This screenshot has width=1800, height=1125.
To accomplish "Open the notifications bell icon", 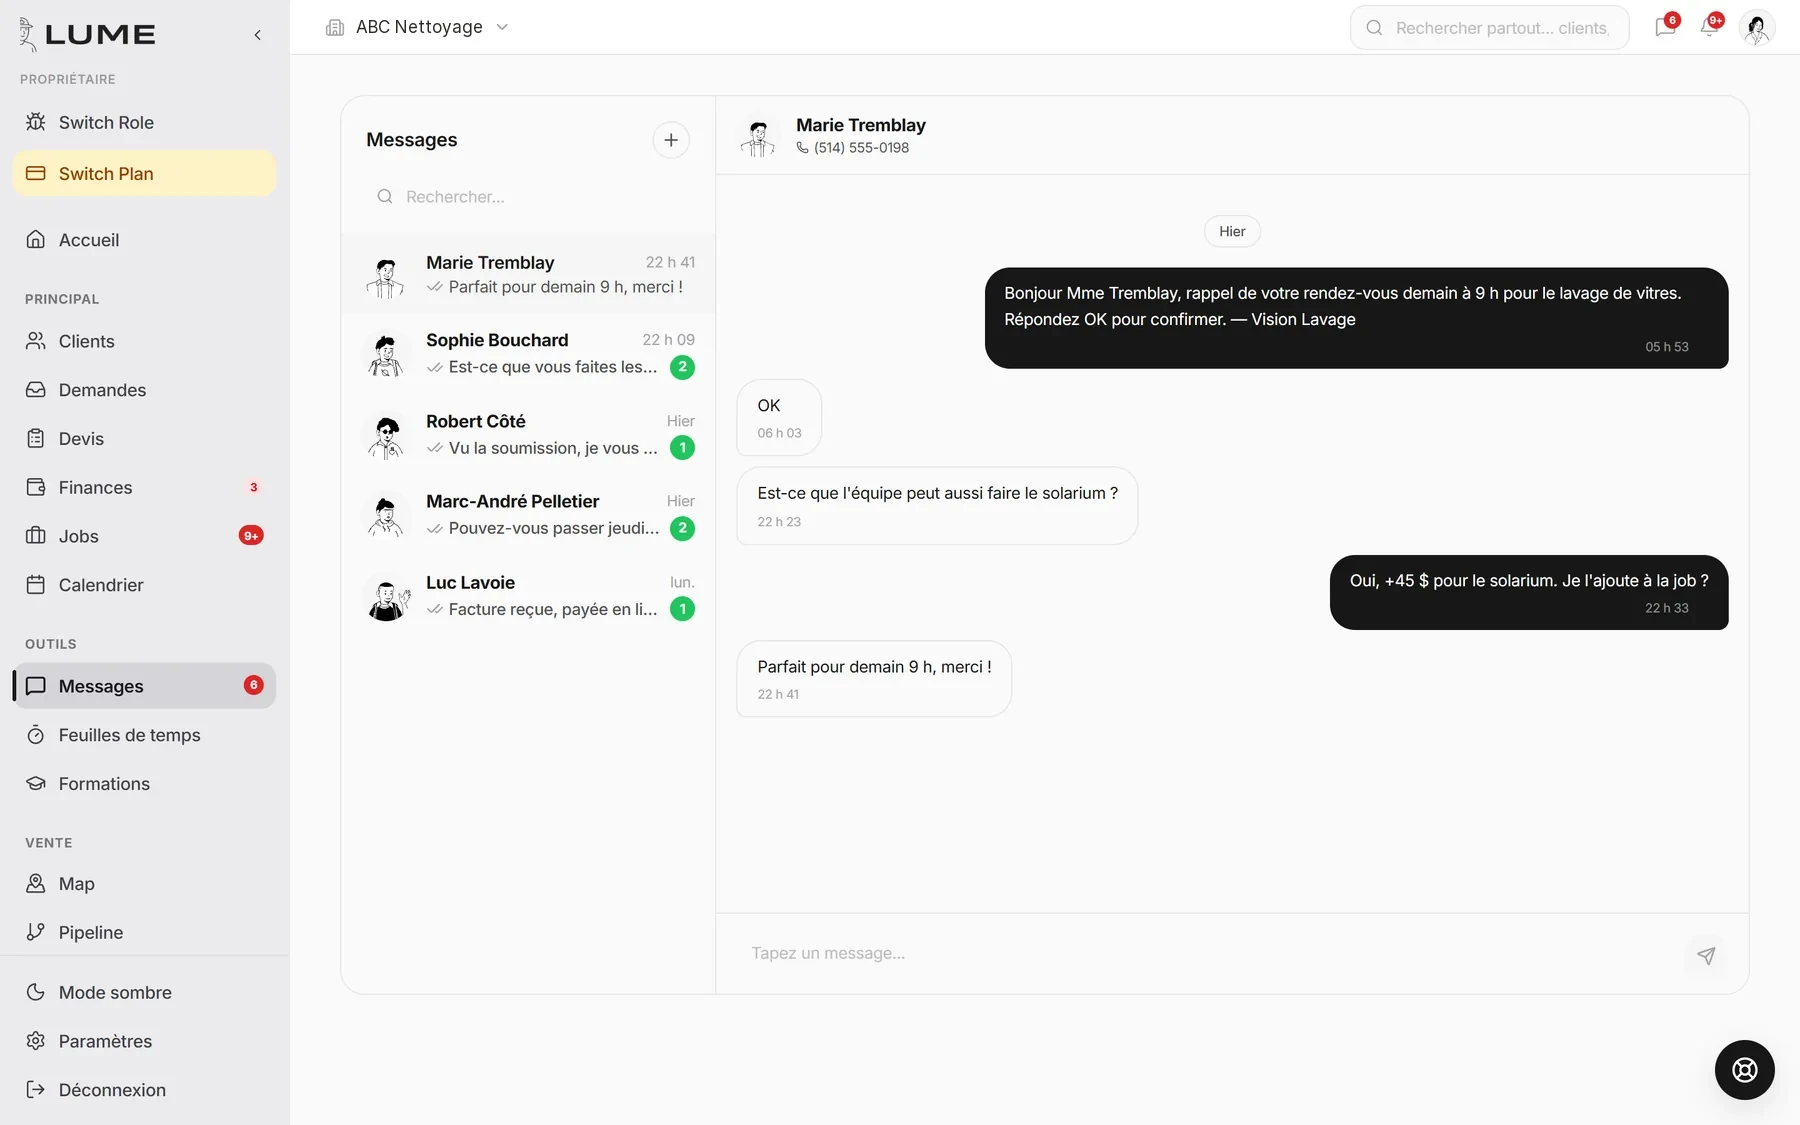I will [1710, 27].
